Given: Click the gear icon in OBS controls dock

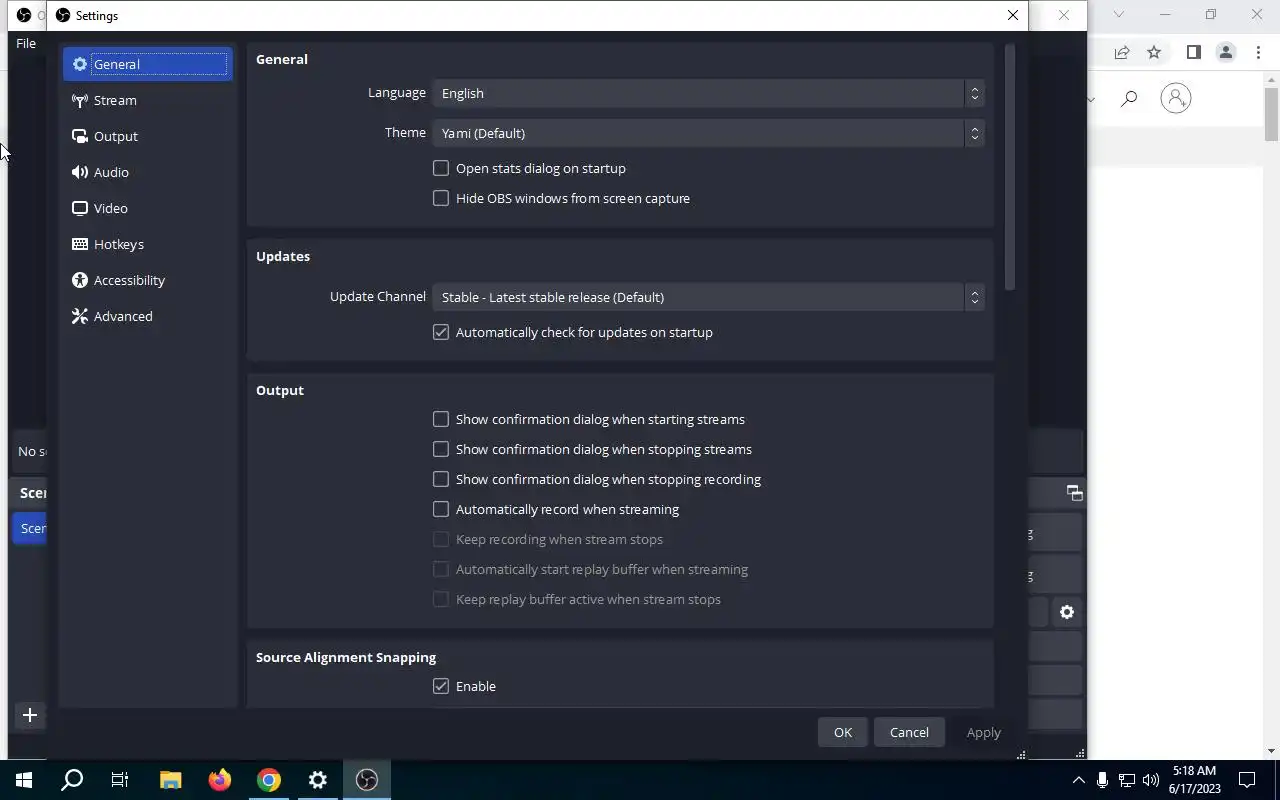Looking at the screenshot, I should tap(1067, 612).
